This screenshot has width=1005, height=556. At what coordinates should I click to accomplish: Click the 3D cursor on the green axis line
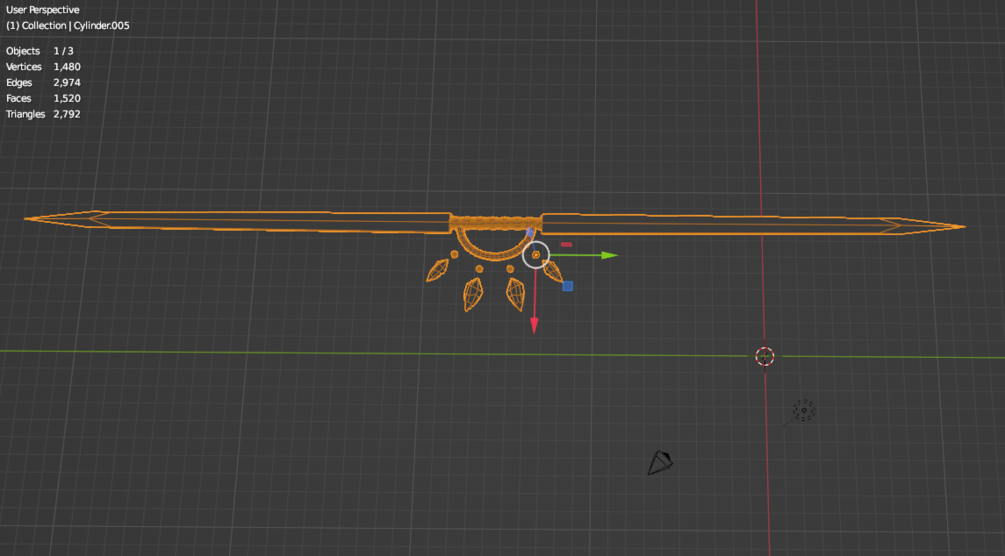click(765, 357)
